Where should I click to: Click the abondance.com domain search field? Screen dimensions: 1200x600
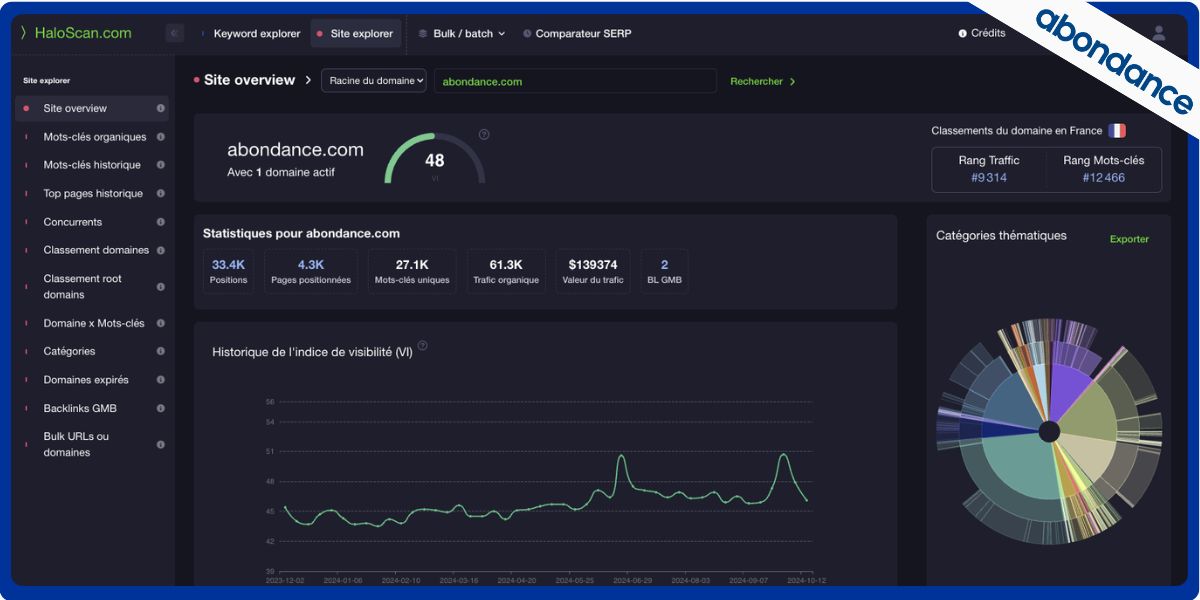(575, 81)
